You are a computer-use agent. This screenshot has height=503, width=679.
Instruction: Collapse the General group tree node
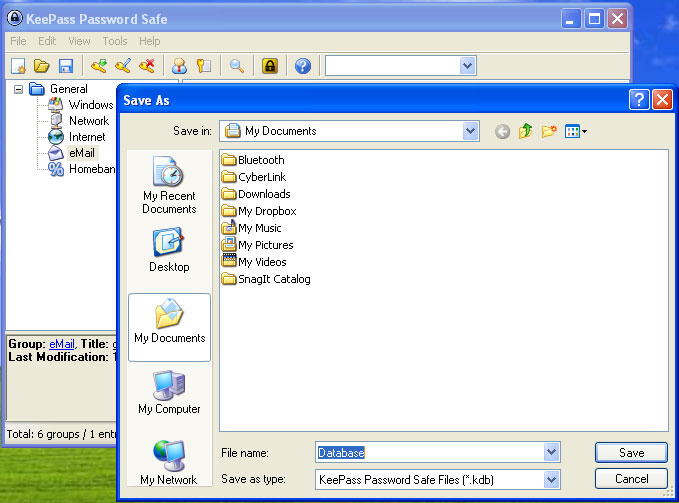tap(18, 90)
